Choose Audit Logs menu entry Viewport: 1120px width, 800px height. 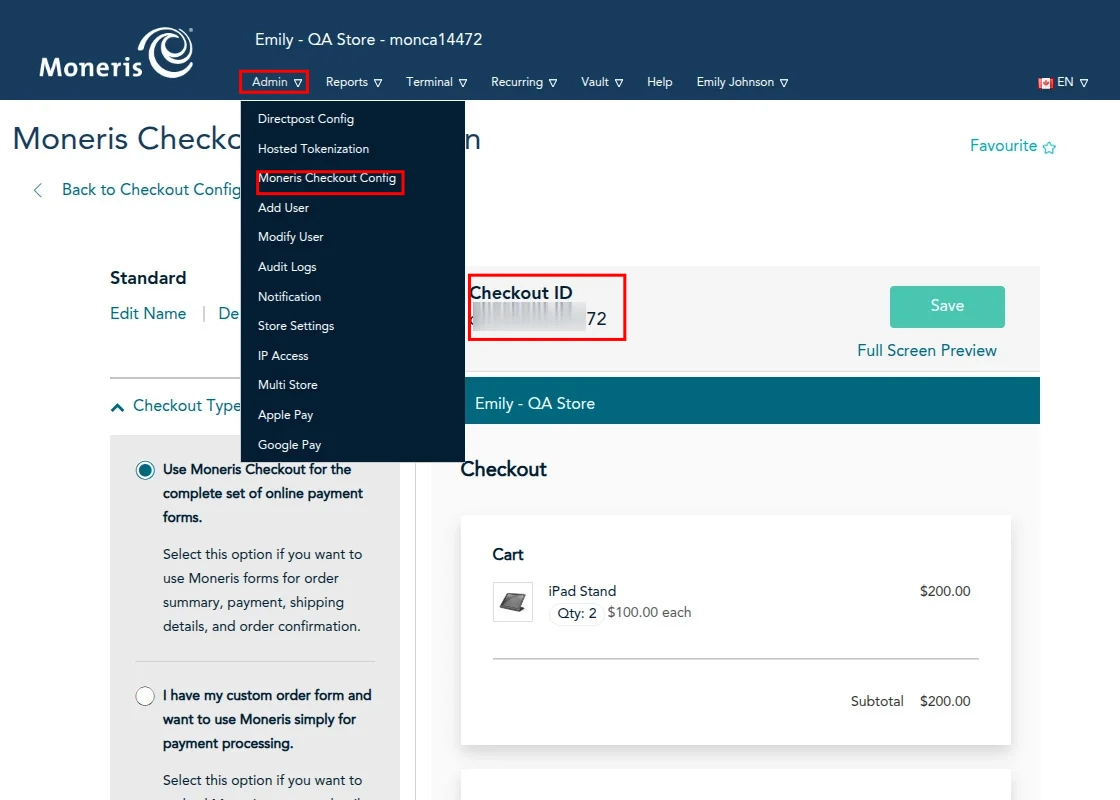tap(287, 267)
